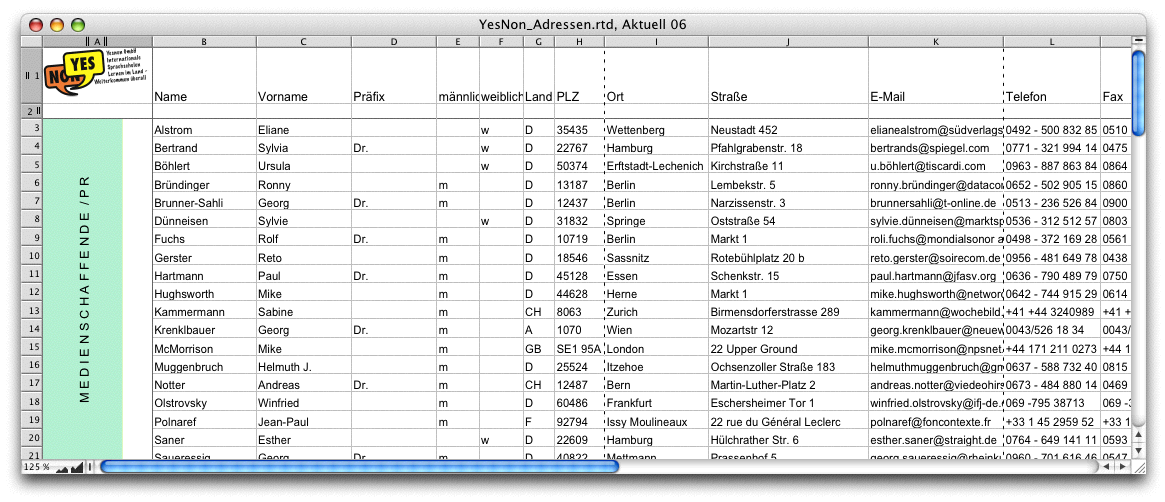Screen dimensions: 1165x502
Task: Click the horizontal scrollbar's left arrow
Action: pyautogui.click(x=1106, y=467)
